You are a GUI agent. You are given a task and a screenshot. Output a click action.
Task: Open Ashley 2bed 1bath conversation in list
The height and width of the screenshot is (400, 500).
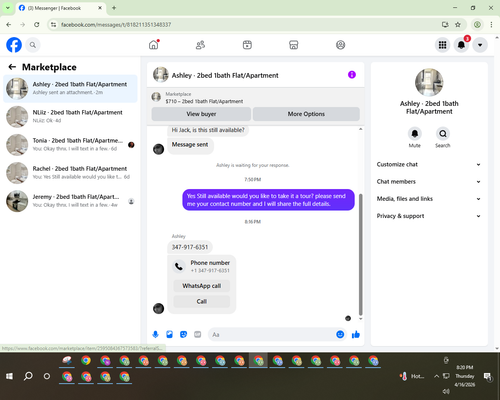pyautogui.click(x=70, y=88)
